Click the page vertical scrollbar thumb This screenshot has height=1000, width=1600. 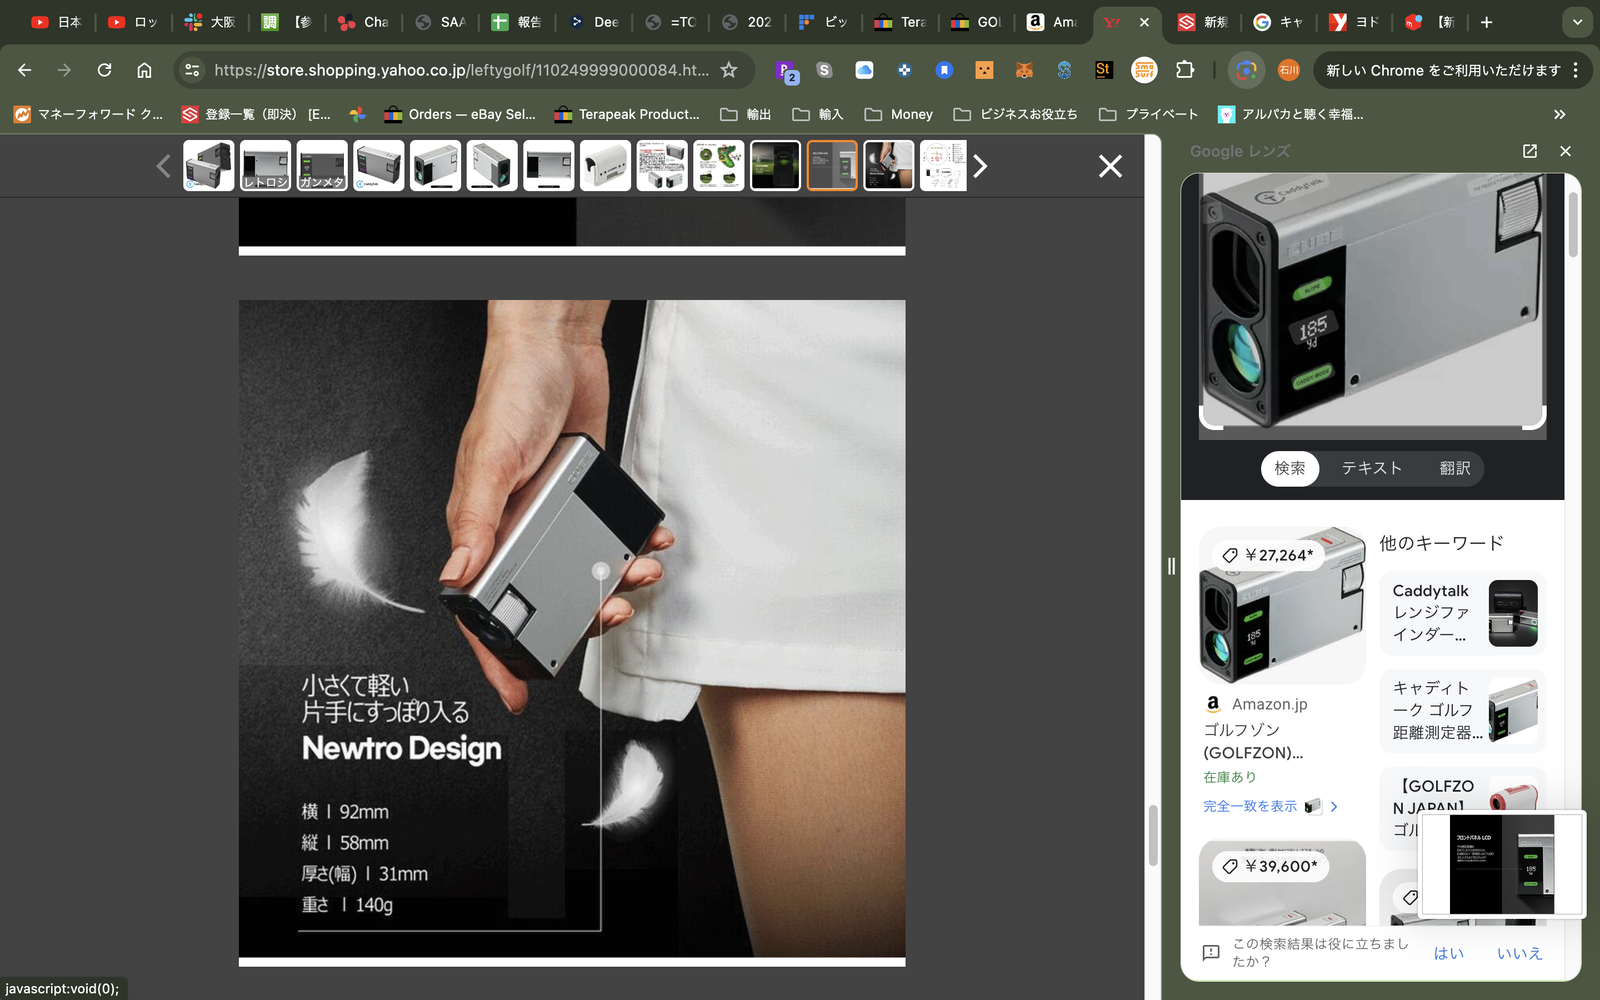(x=1152, y=835)
